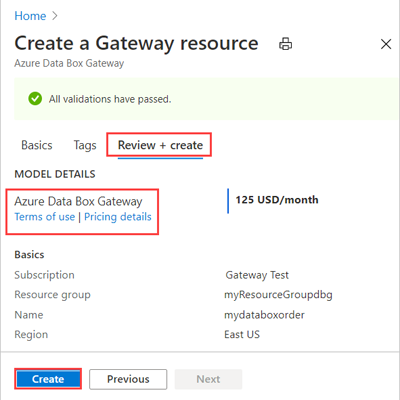Click the All validations have passed message
This screenshot has width=400, height=400.
(110, 99)
